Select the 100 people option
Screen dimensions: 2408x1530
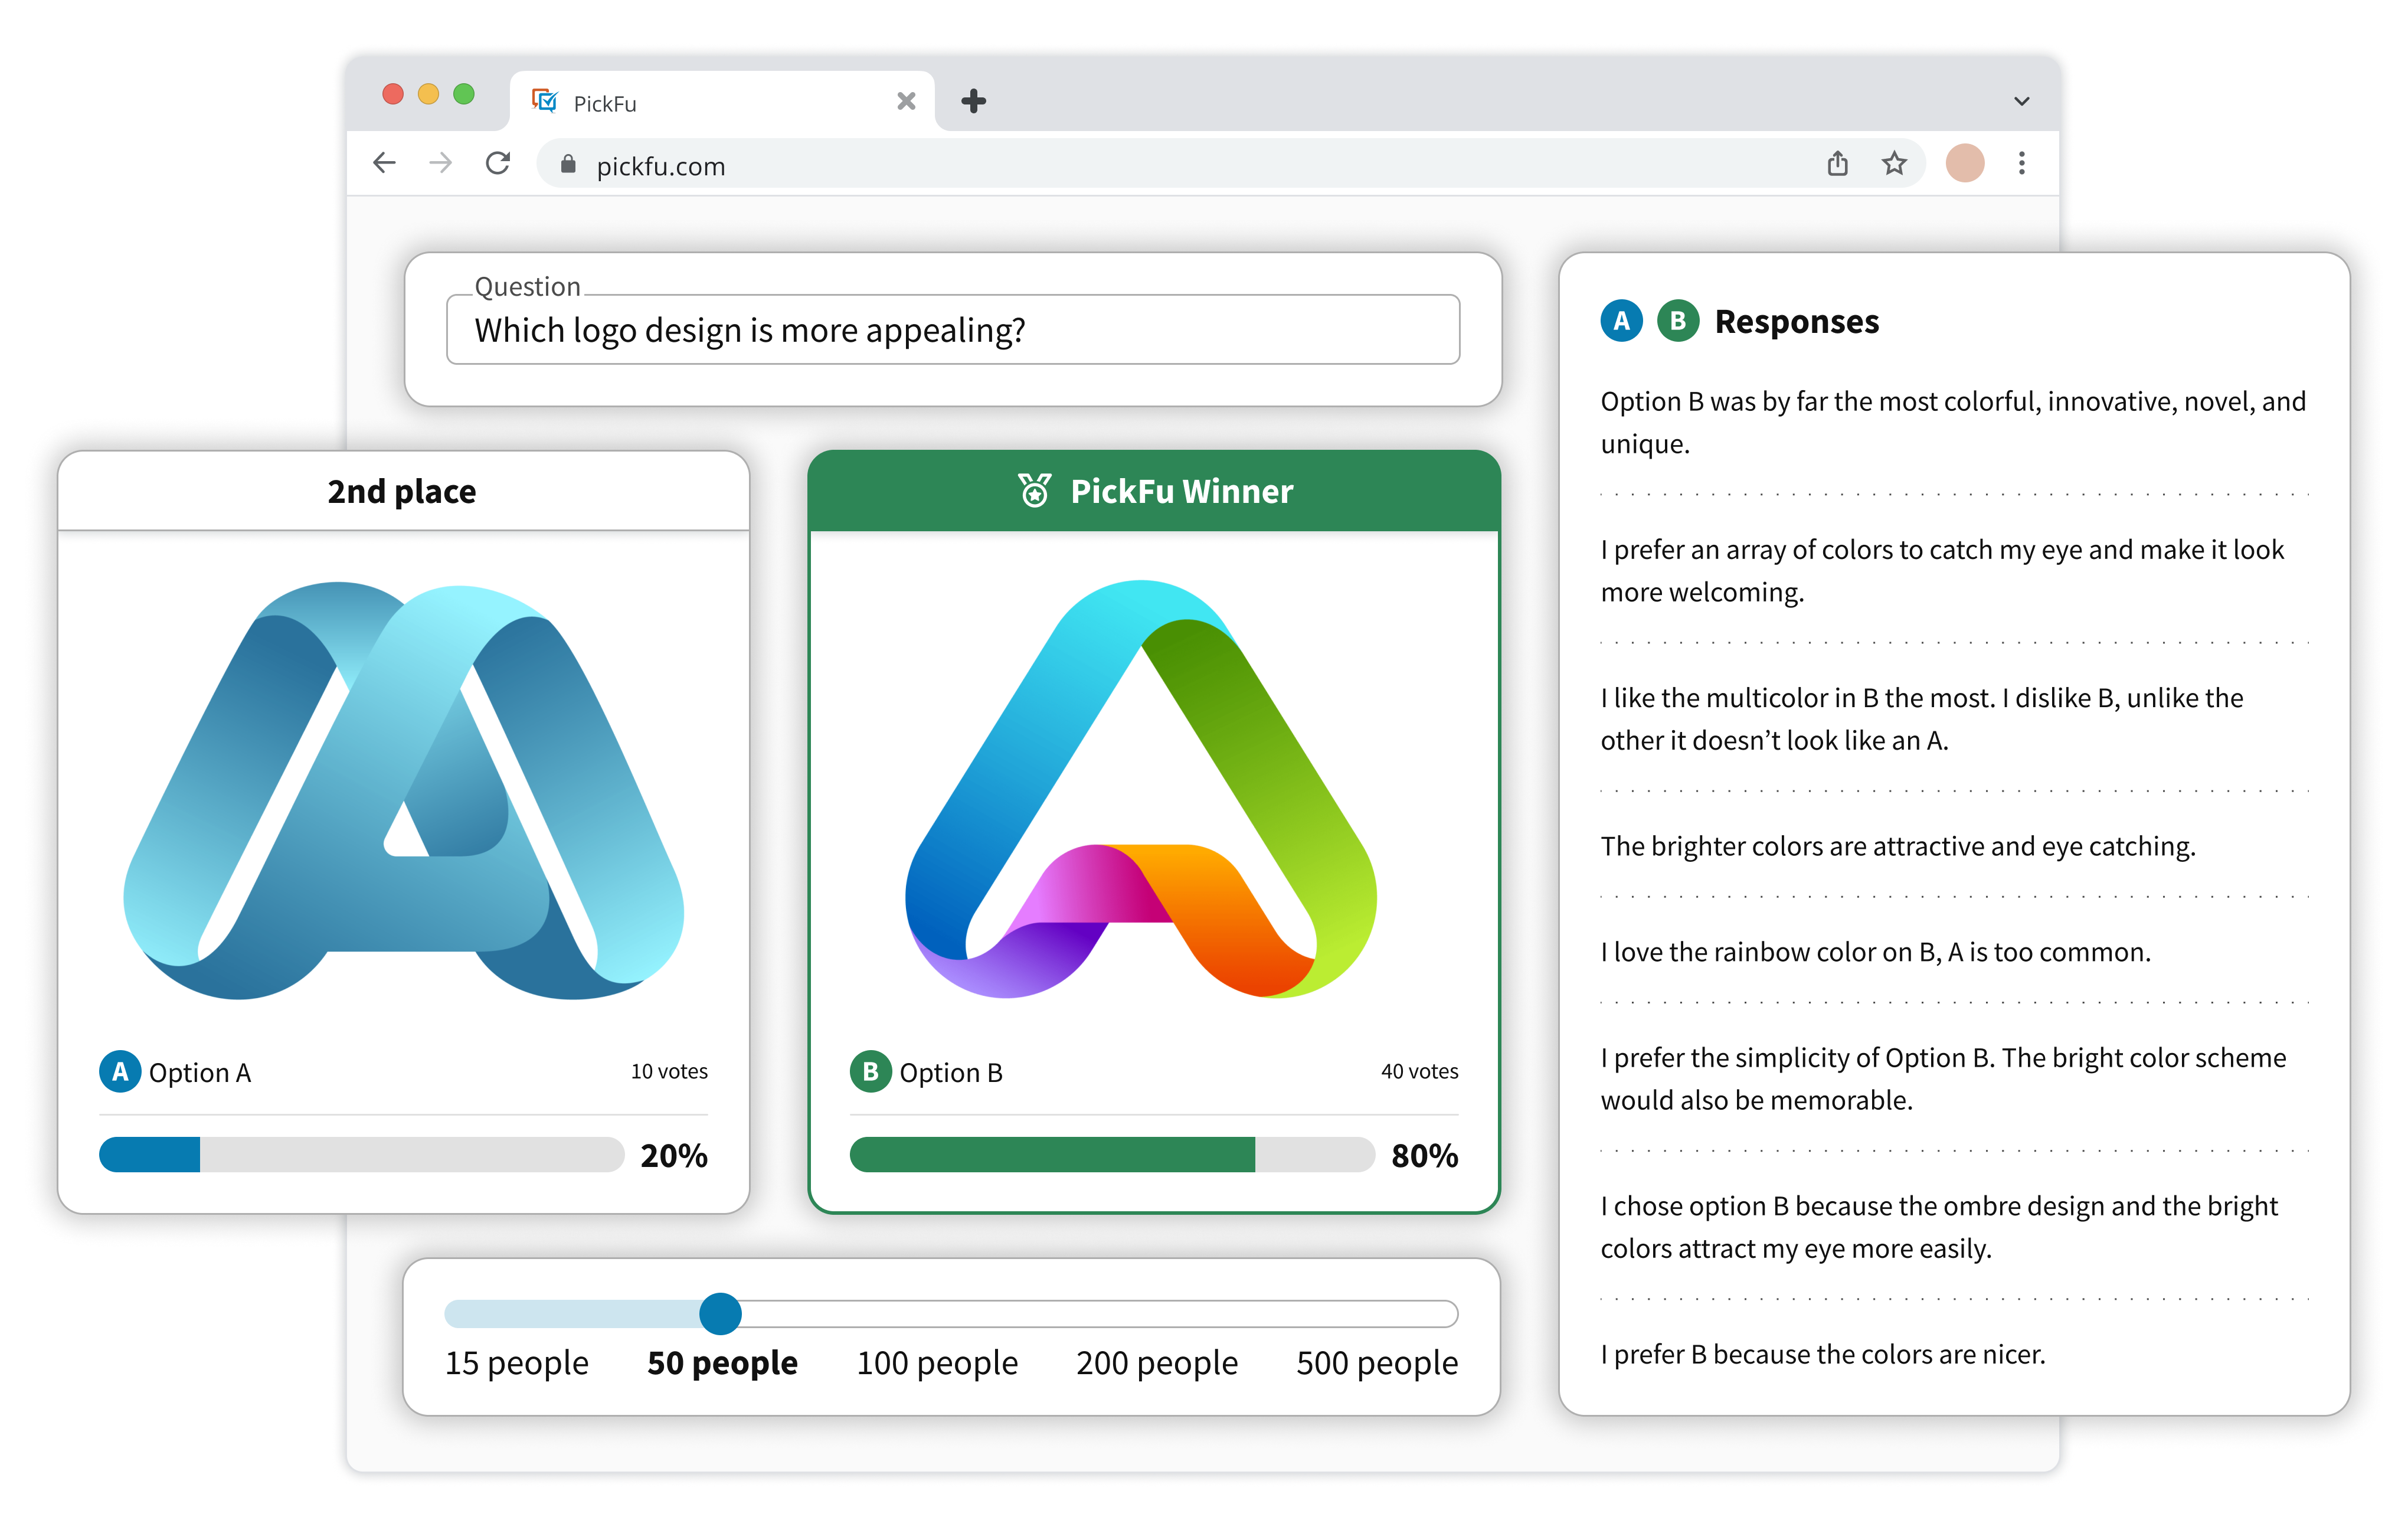click(936, 1363)
